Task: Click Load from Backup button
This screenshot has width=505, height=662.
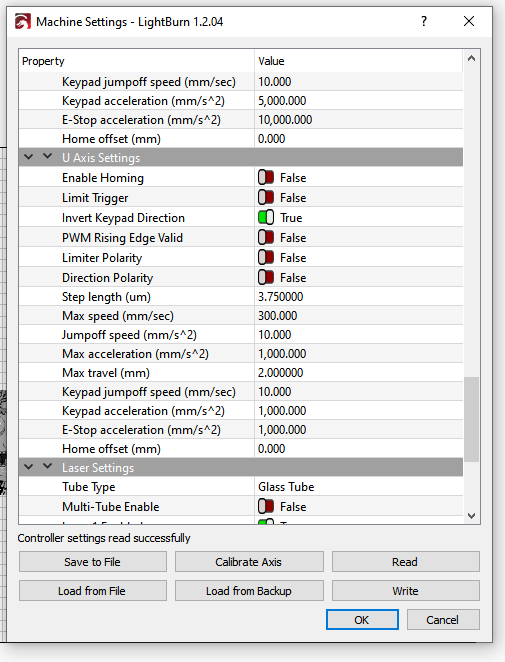Action: [249, 591]
